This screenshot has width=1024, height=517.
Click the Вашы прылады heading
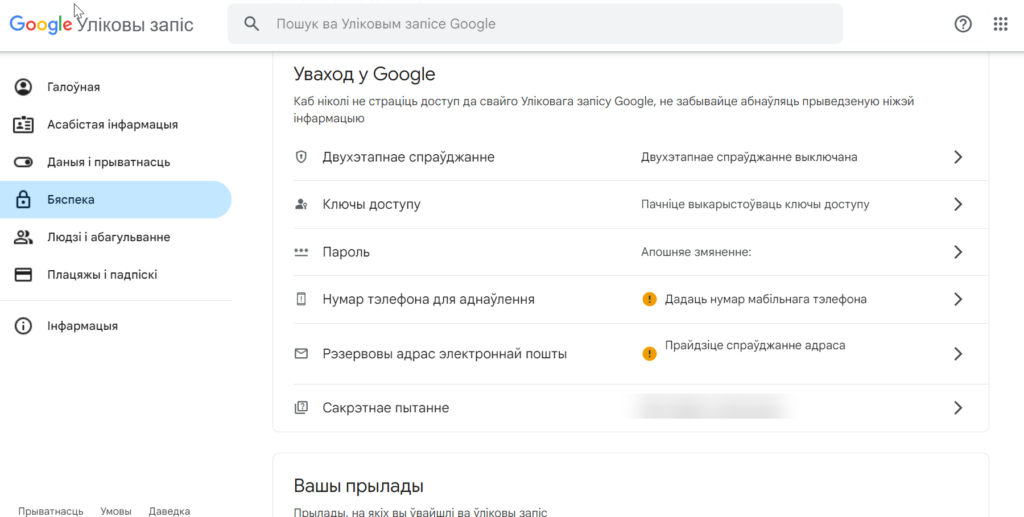click(x=359, y=486)
